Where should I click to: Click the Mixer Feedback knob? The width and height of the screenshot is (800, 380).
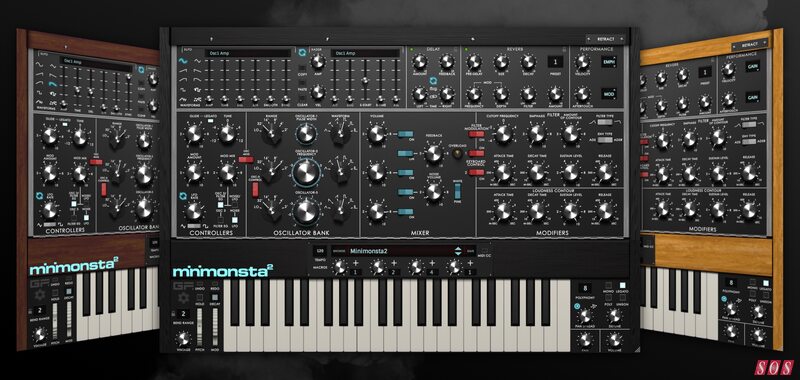click(x=433, y=154)
